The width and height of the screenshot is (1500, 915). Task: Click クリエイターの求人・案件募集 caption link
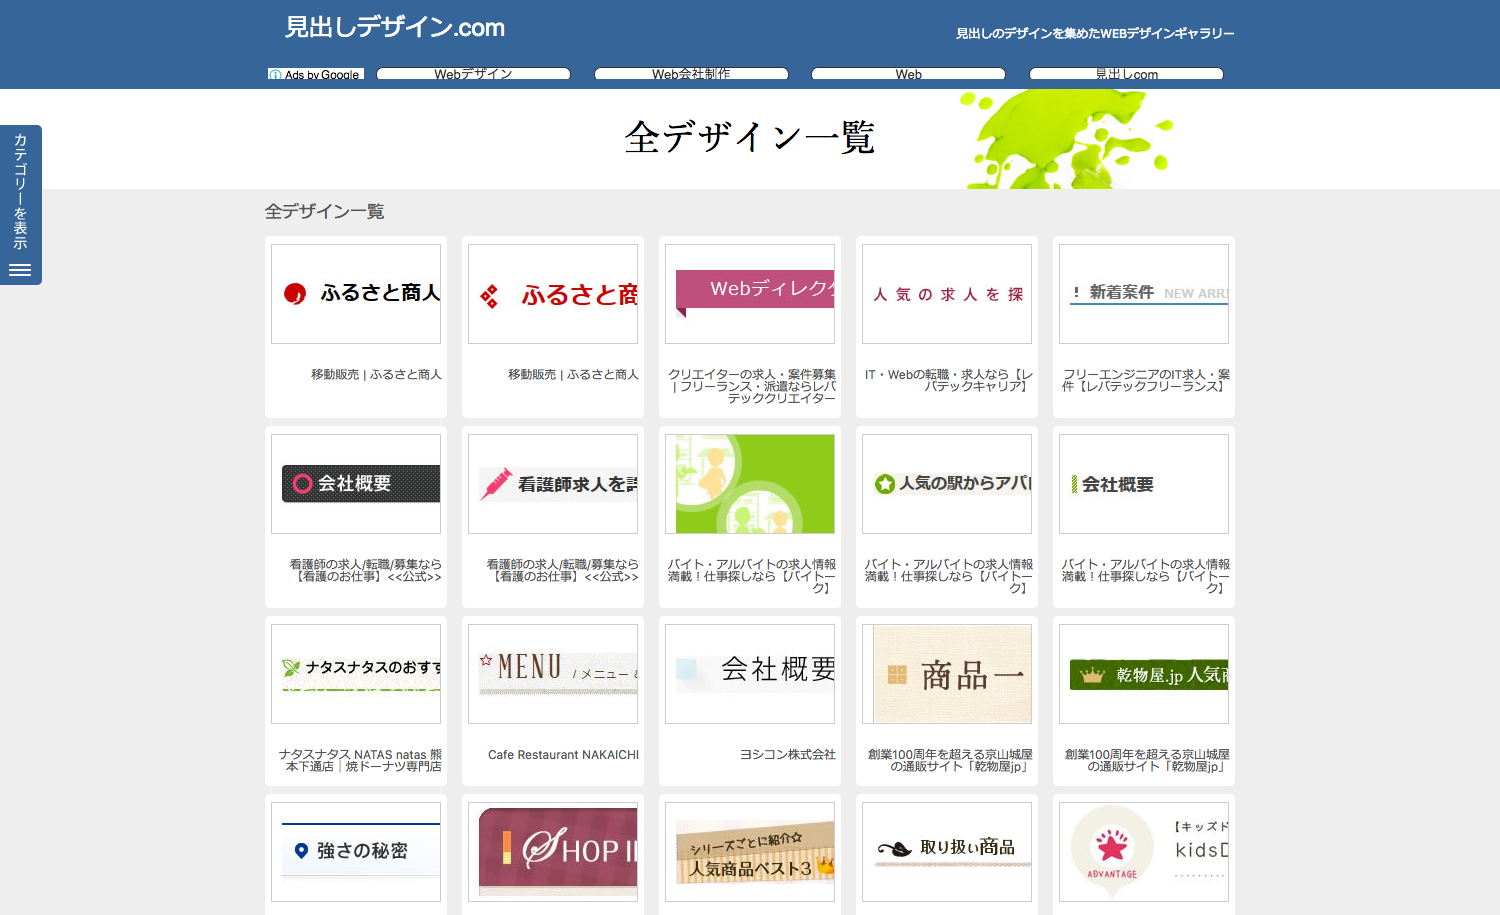[x=752, y=386]
